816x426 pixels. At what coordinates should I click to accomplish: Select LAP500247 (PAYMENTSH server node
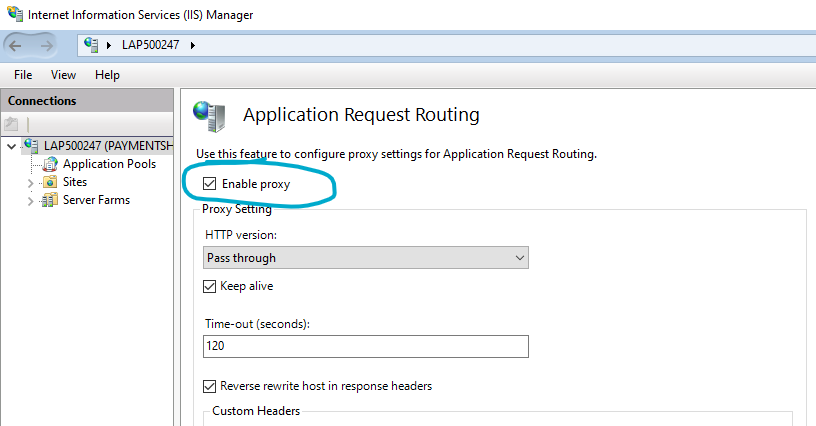coord(108,146)
